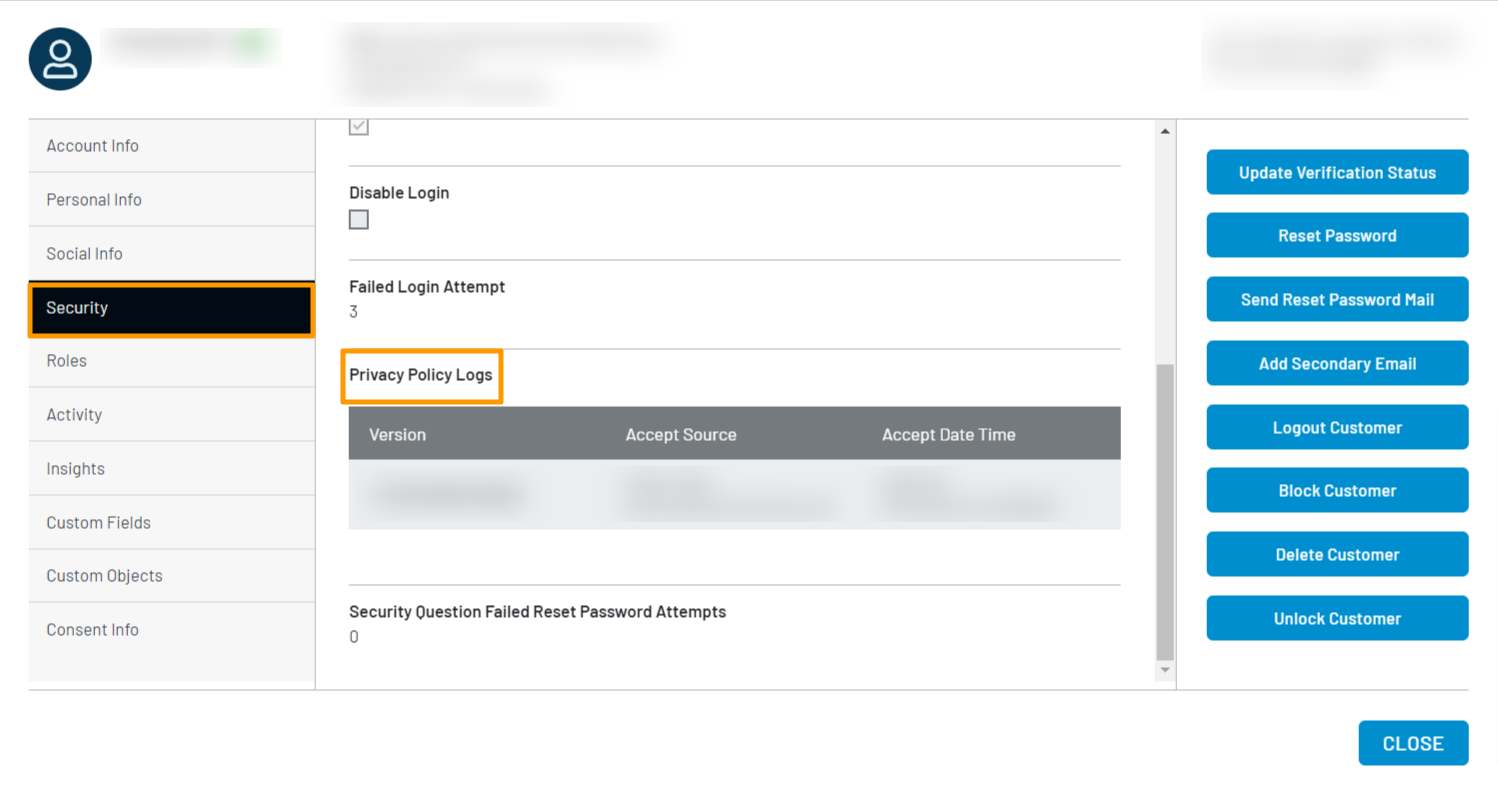1498x787 pixels.
Task: Click the Update Verification Status button
Action: 1337,172
